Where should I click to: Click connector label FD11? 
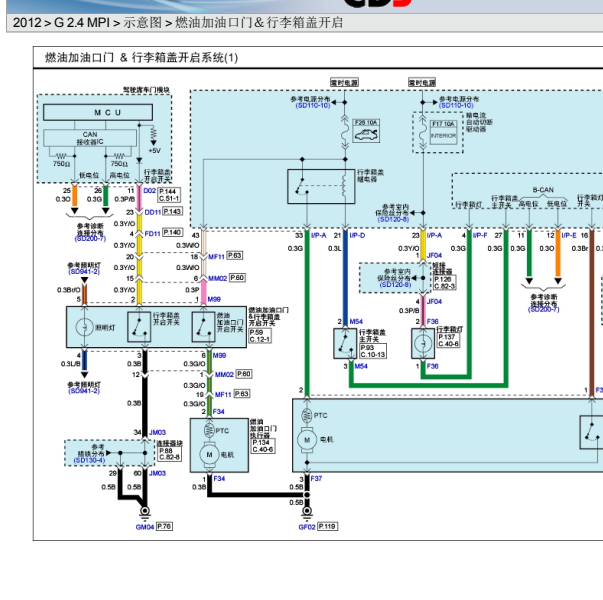(x=153, y=233)
